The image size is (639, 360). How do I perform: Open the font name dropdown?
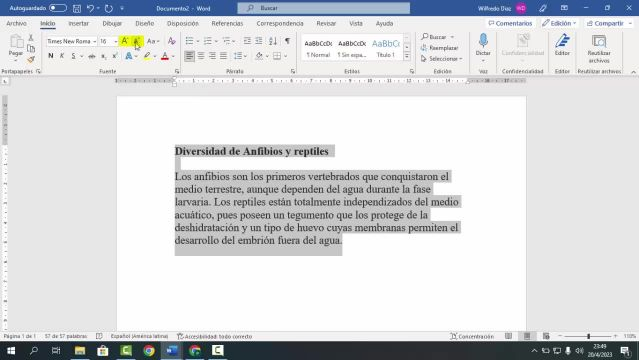click(x=95, y=41)
